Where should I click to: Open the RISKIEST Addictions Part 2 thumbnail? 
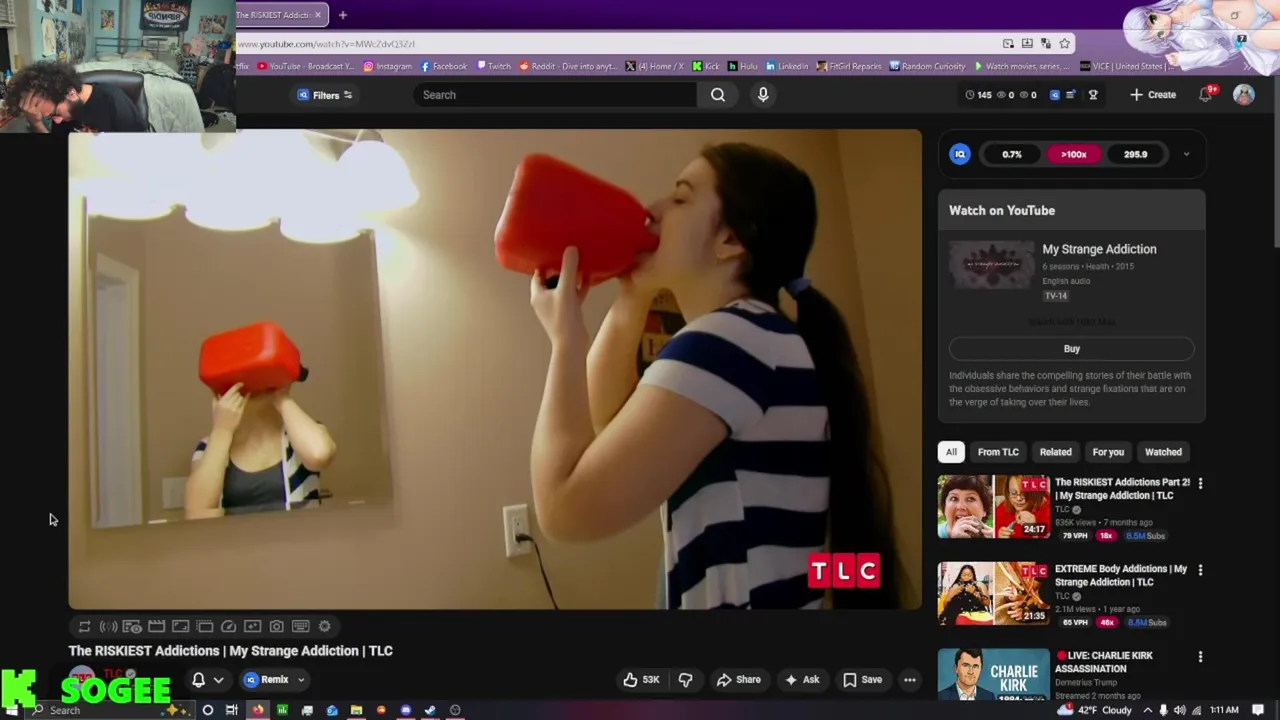pyautogui.click(x=994, y=507)
